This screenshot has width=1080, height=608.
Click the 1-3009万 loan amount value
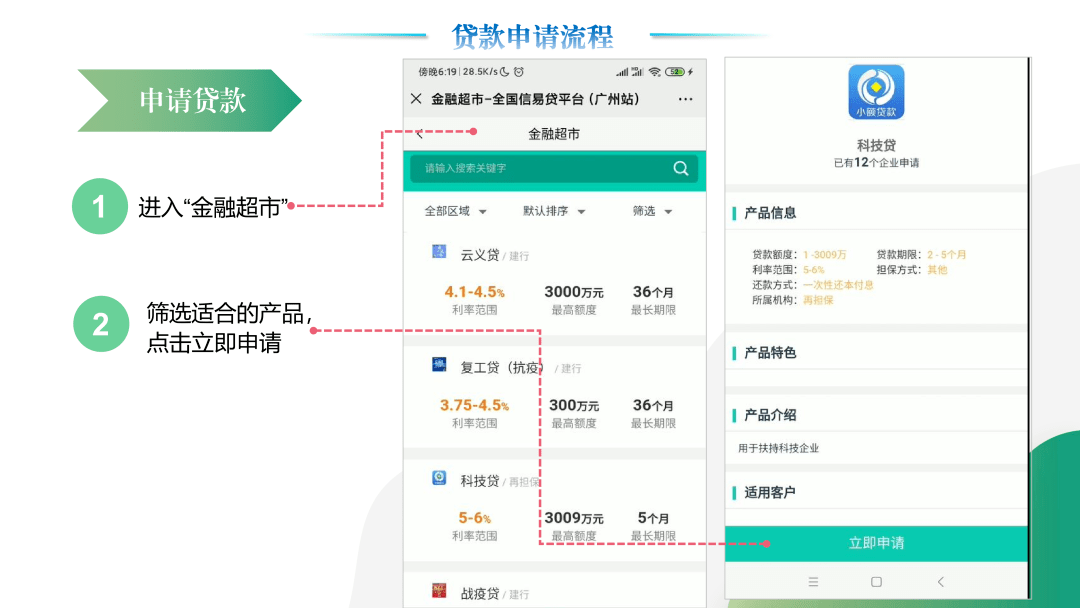click(x=824, y=255)
